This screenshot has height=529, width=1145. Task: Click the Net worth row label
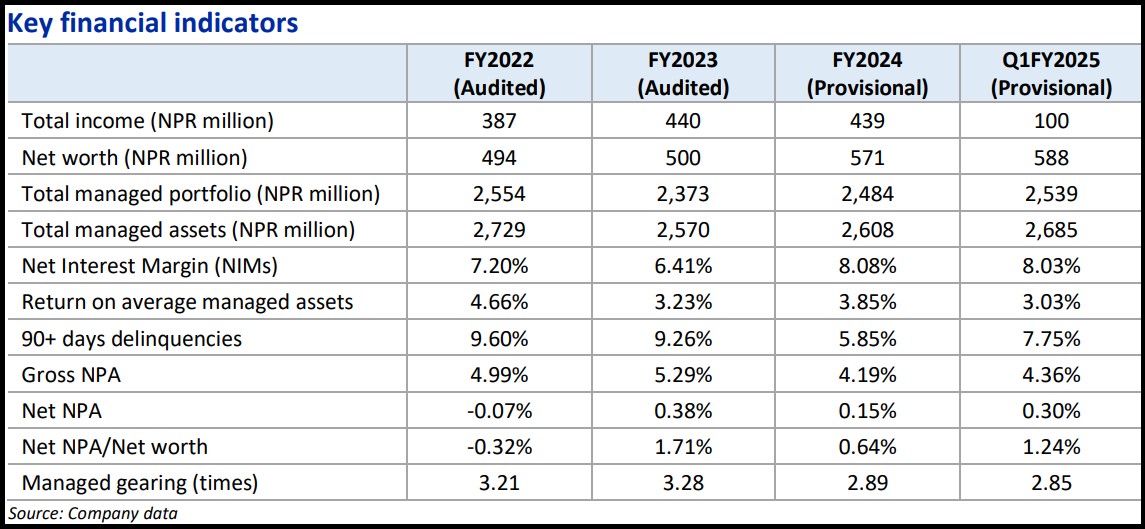[x=134, y=157]
